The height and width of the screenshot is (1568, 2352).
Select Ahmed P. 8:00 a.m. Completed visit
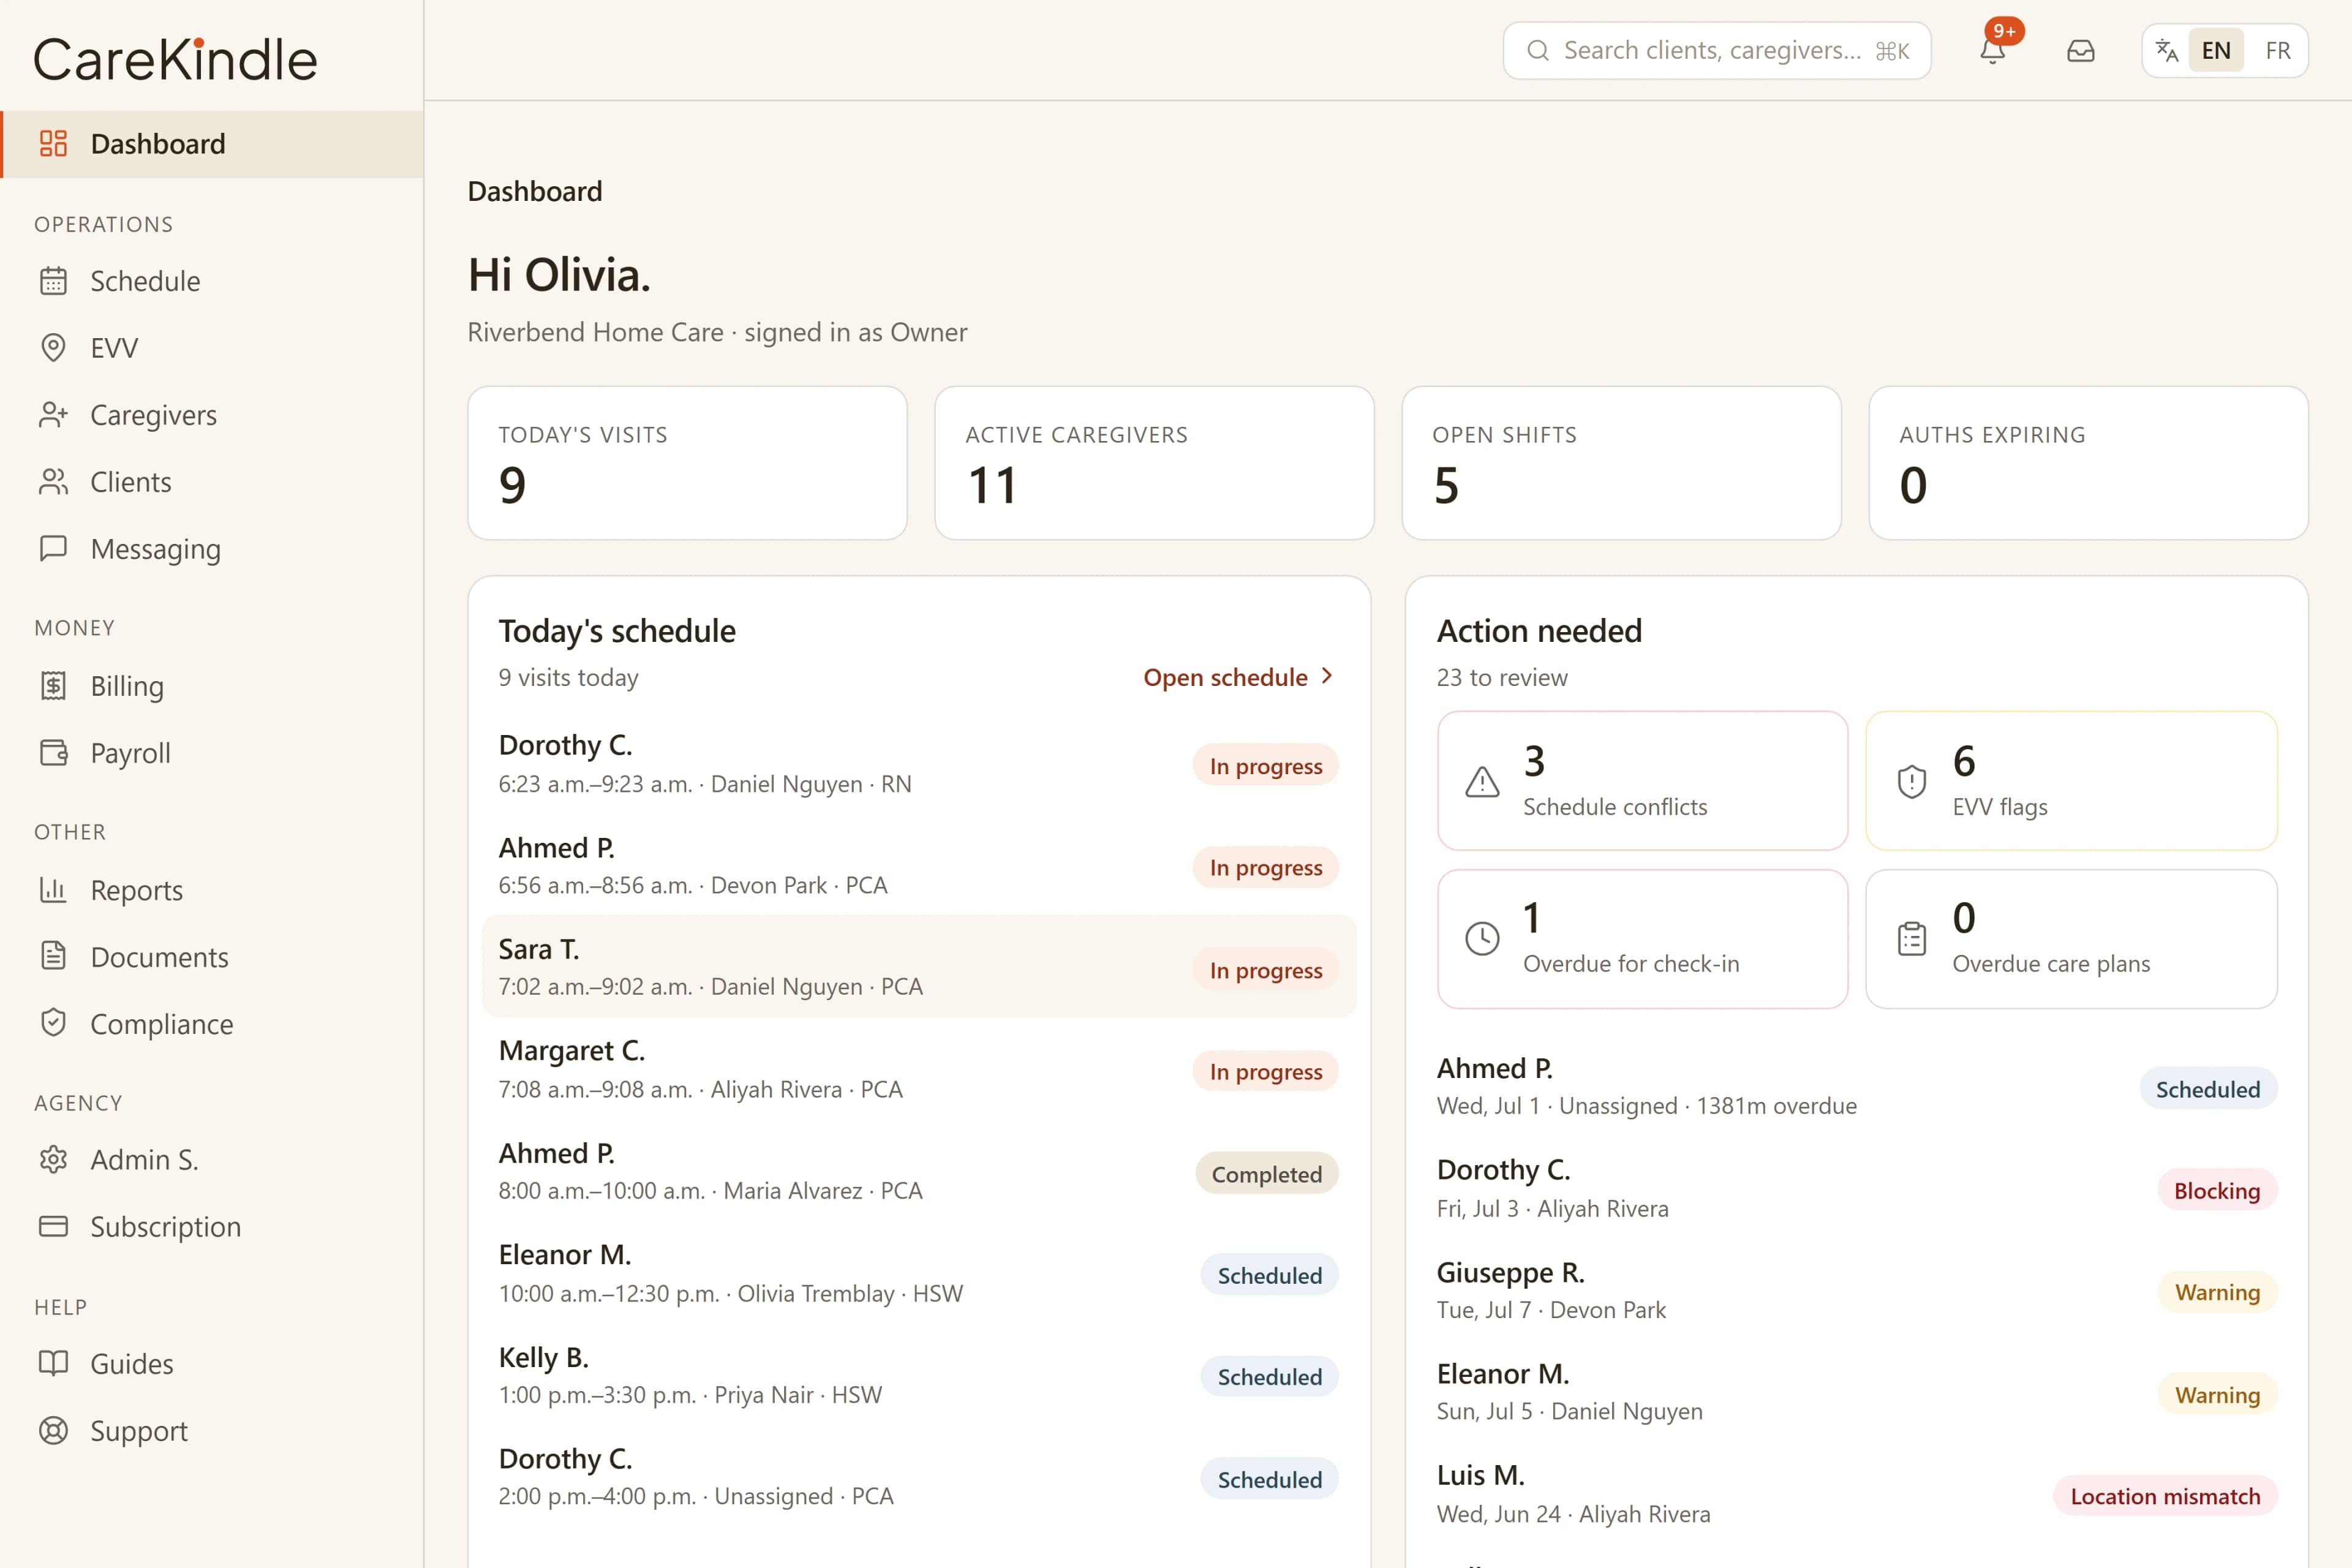pos(919,1171)
